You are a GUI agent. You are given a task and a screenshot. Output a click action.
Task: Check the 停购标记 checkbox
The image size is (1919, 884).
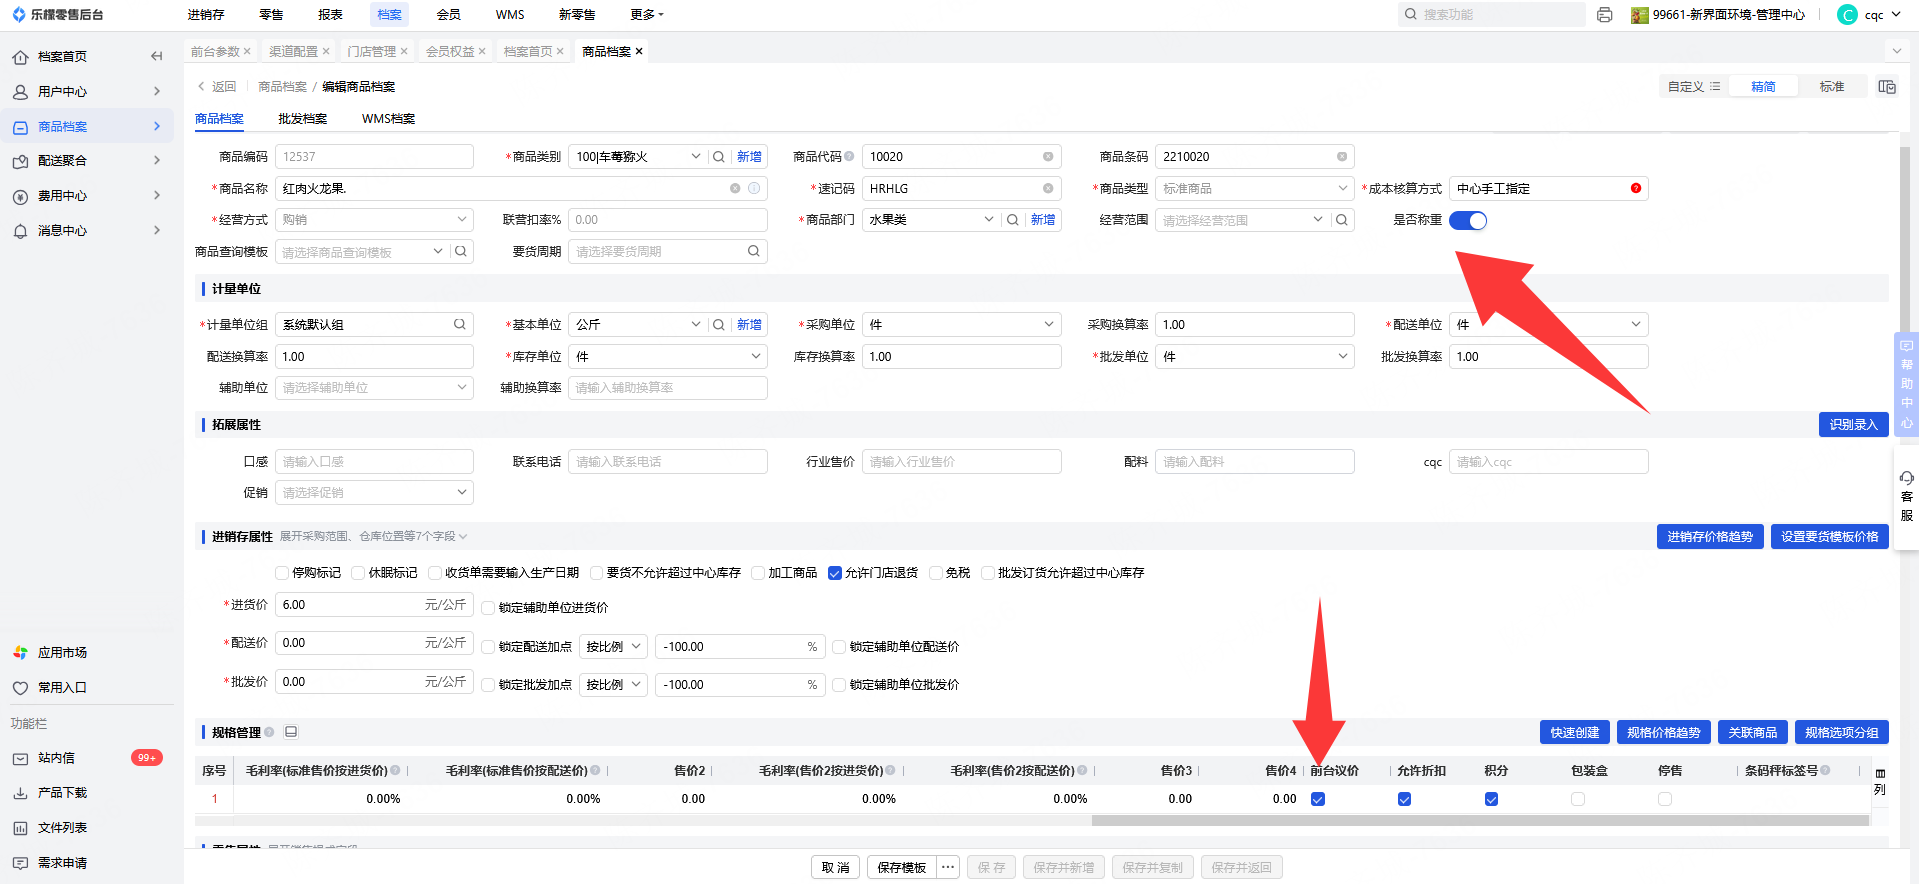(x=282, y=573)
